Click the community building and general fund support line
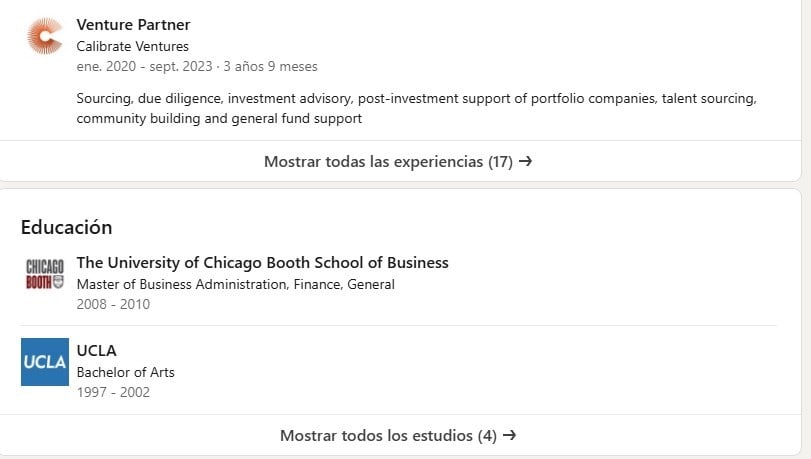Image resolution: width=811 pixels, height=459 pixels. point(219,119)
